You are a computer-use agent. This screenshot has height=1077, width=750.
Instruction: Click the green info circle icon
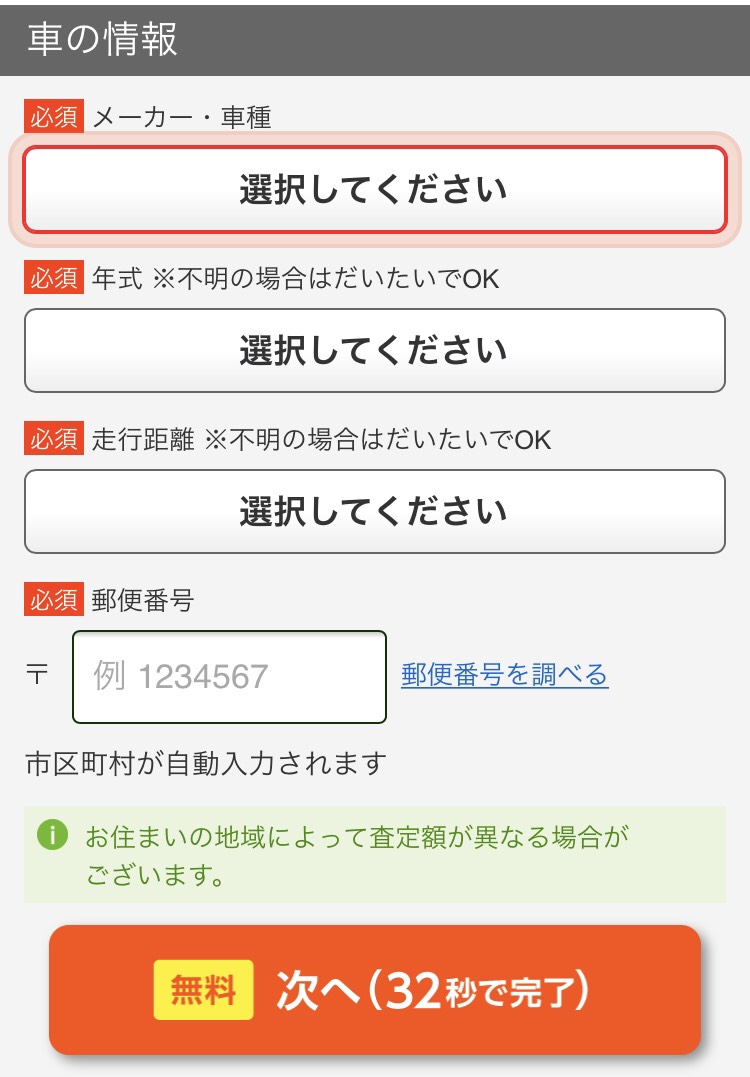(x=53, y=835)
